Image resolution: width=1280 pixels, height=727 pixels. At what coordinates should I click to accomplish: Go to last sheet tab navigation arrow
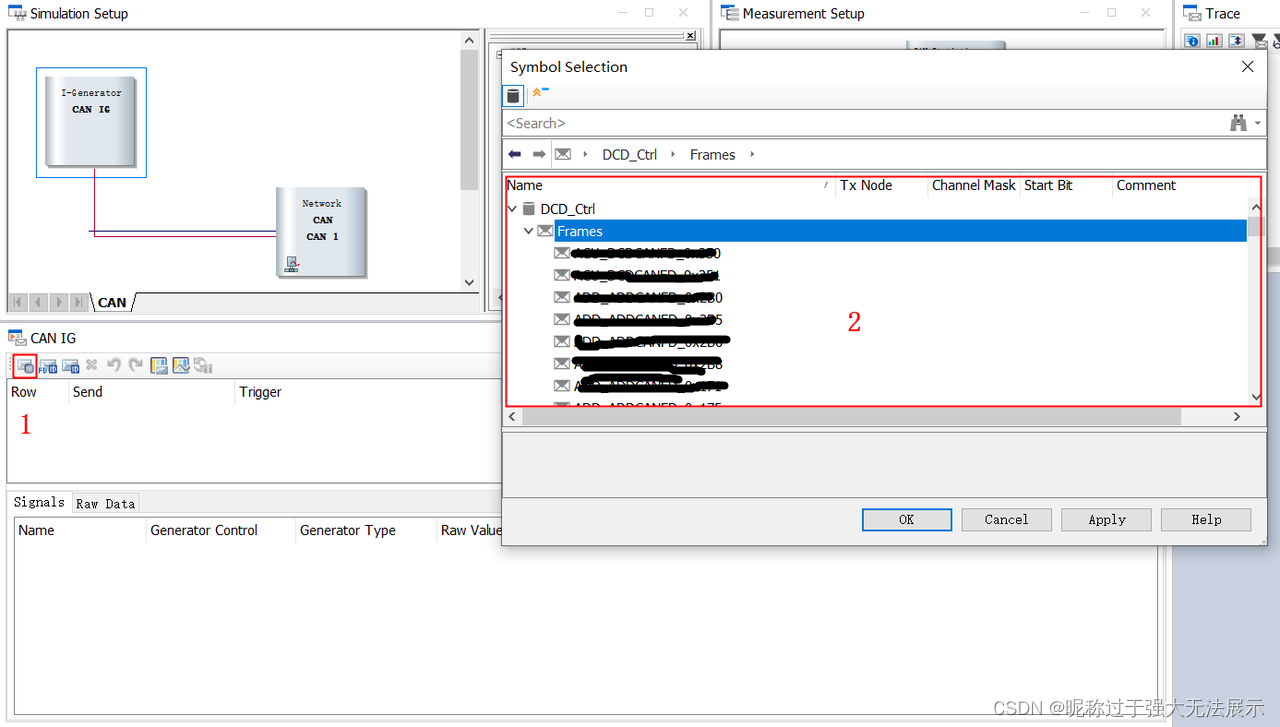79,302
